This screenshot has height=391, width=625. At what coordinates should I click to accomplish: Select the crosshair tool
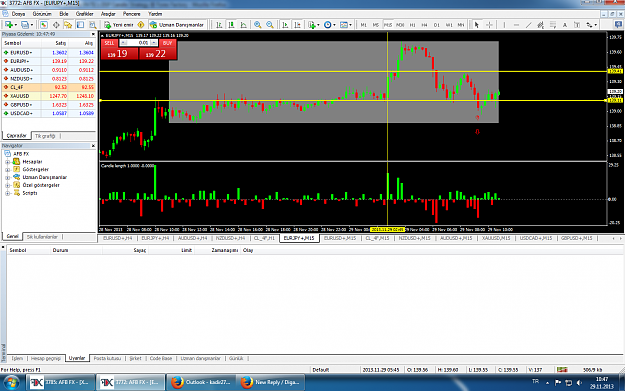489,25
